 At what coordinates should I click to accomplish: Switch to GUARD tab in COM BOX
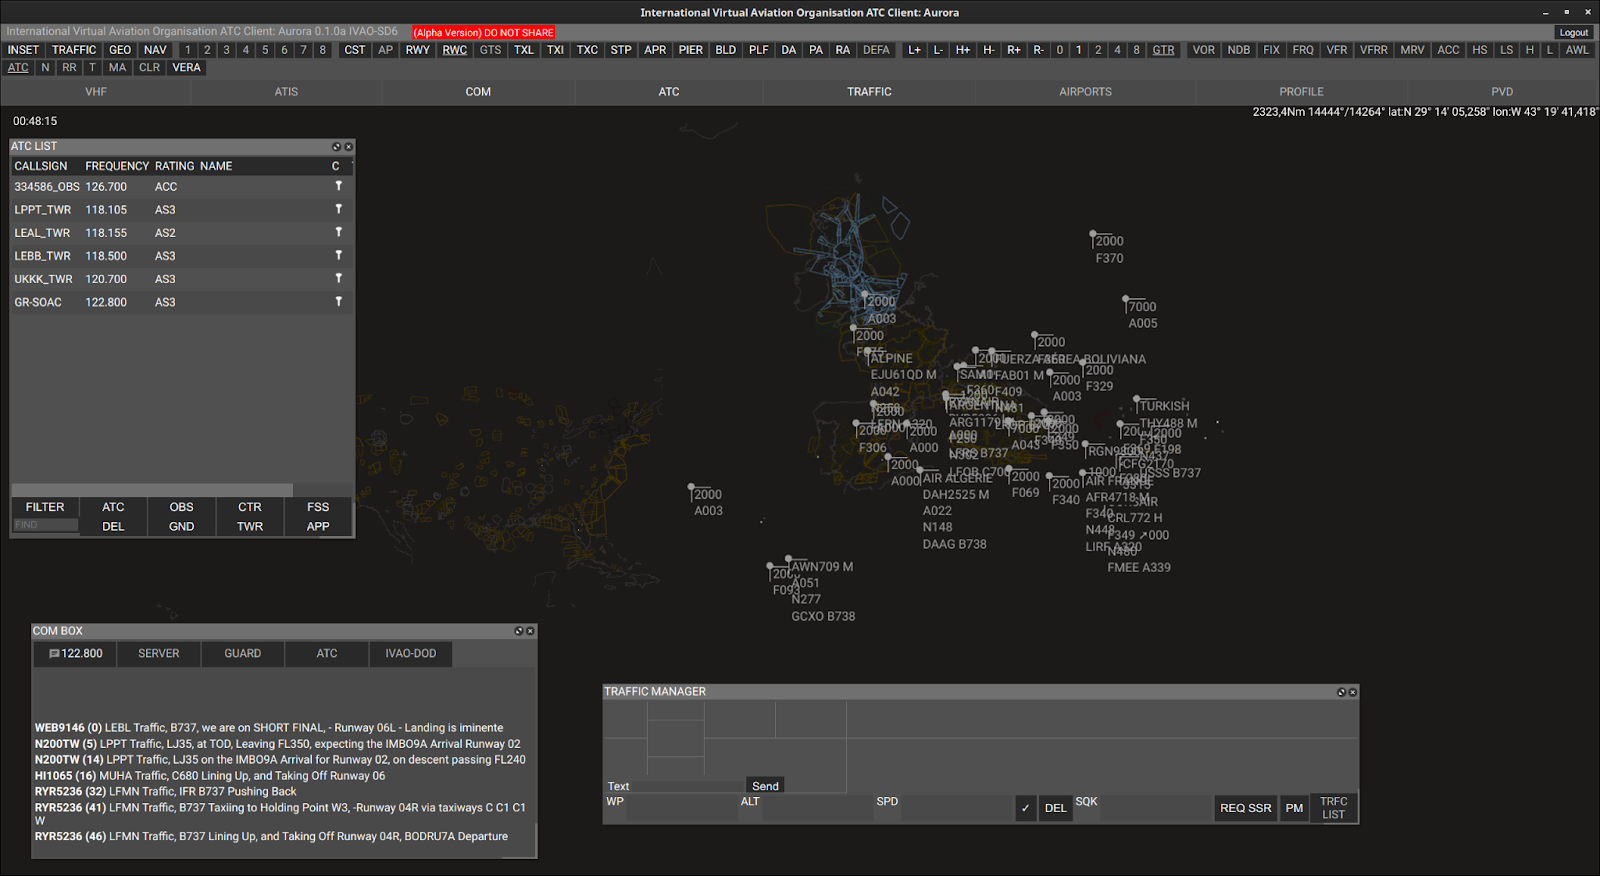click(242, 654)
